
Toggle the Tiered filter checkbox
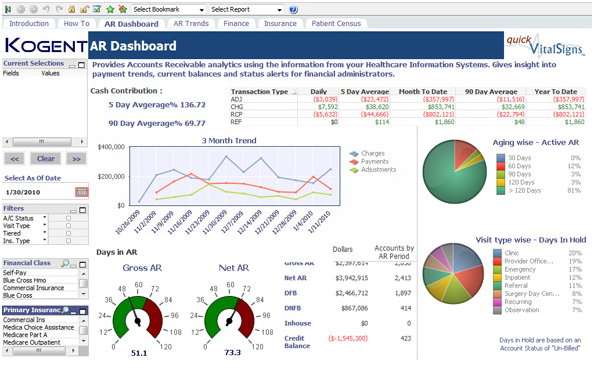point(68,233)
